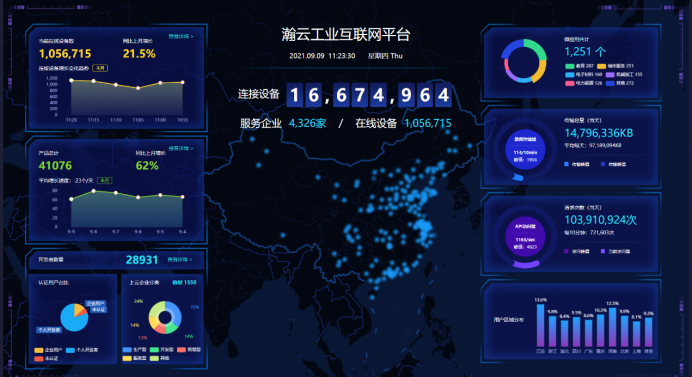Click the purple API access gauge circle
Viewport: 692px width, 377px height.
coord(525,237)
